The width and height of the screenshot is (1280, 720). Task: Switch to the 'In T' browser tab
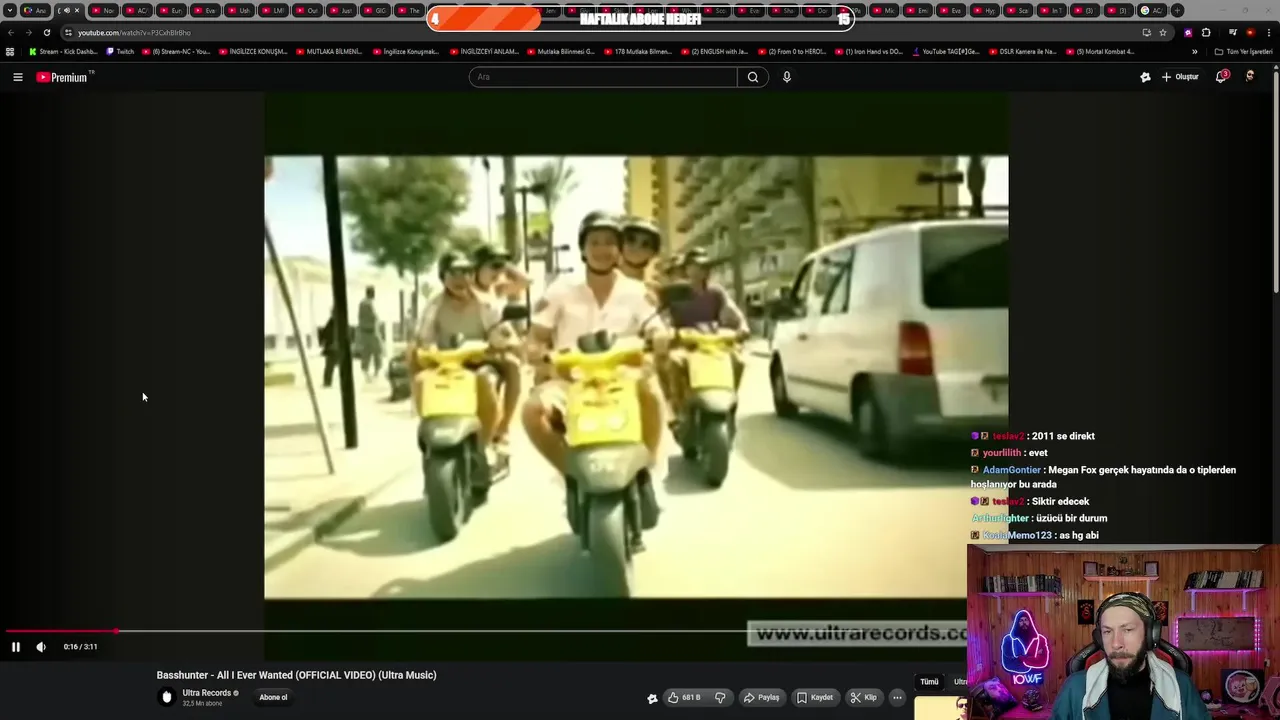[x=1051, y=11]
